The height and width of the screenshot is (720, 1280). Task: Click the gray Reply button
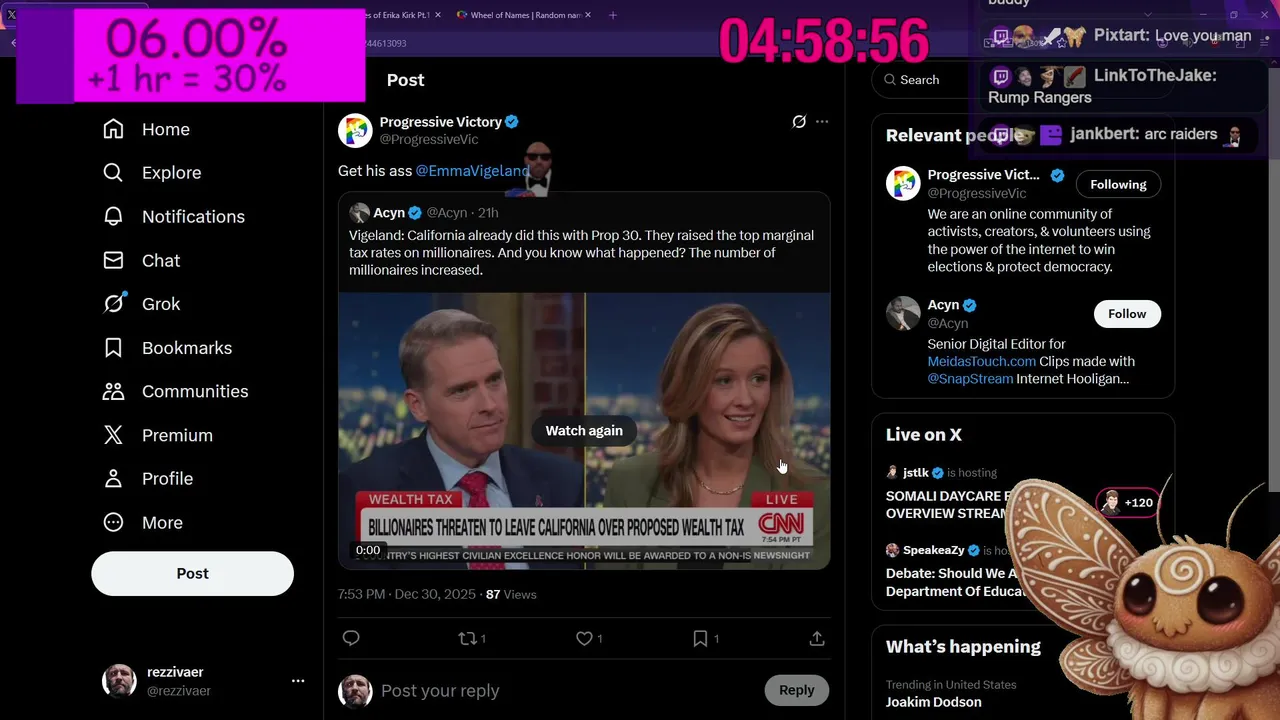click(x=797, y=690)
